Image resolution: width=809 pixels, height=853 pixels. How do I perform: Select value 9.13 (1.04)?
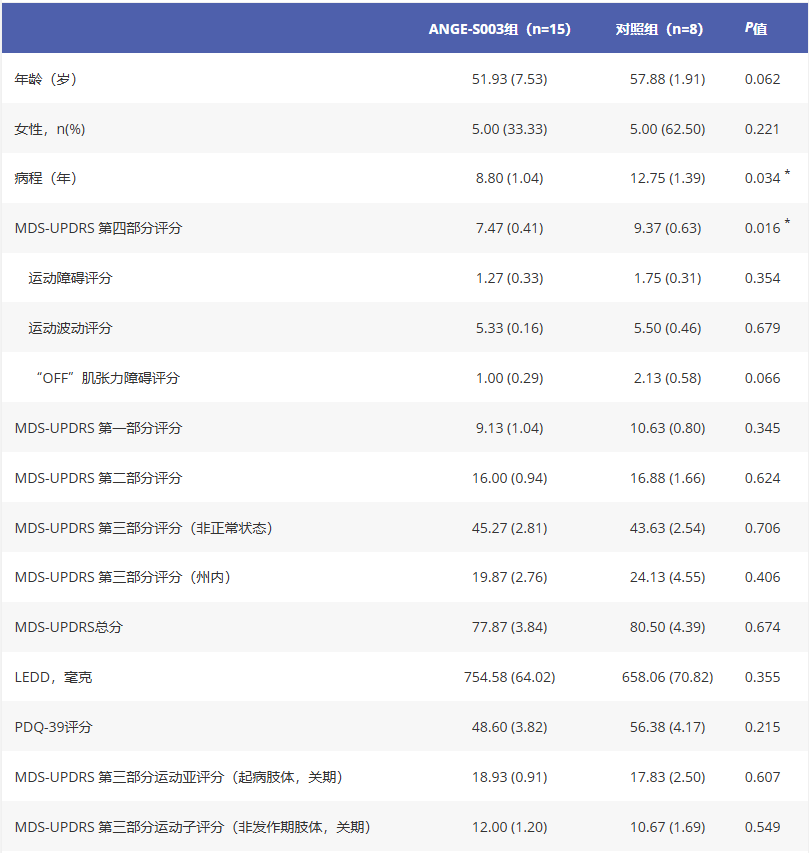tap(510, 428)
